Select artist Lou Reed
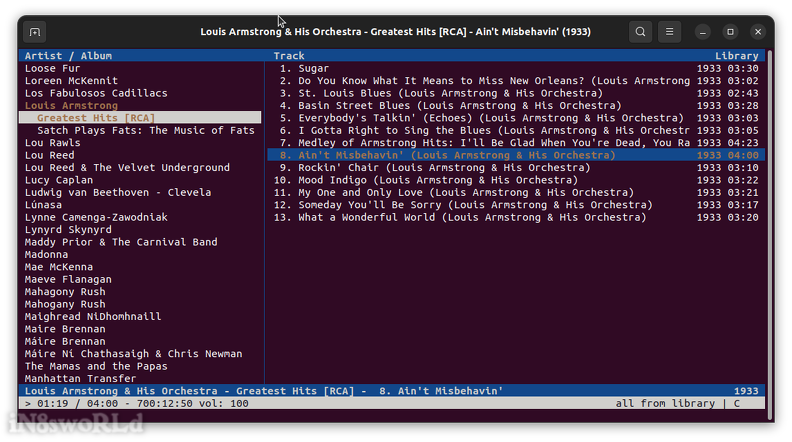This screenshot has height=442, width=792. (x=50, y=155)
